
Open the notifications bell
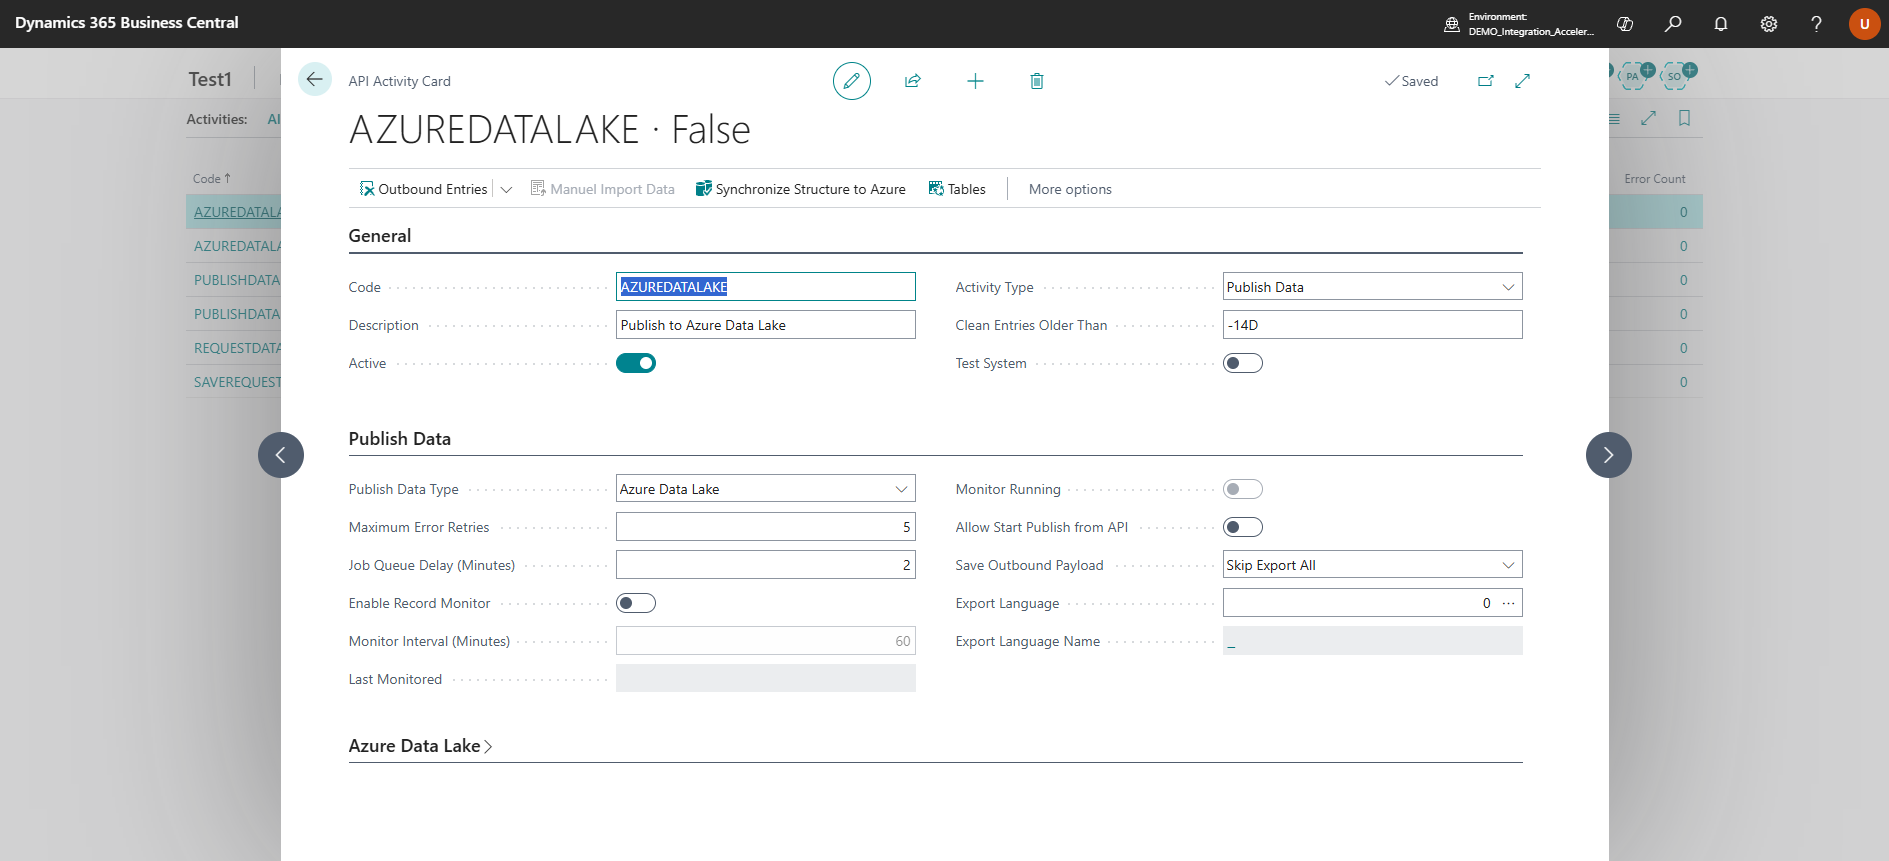(1721, 24)
